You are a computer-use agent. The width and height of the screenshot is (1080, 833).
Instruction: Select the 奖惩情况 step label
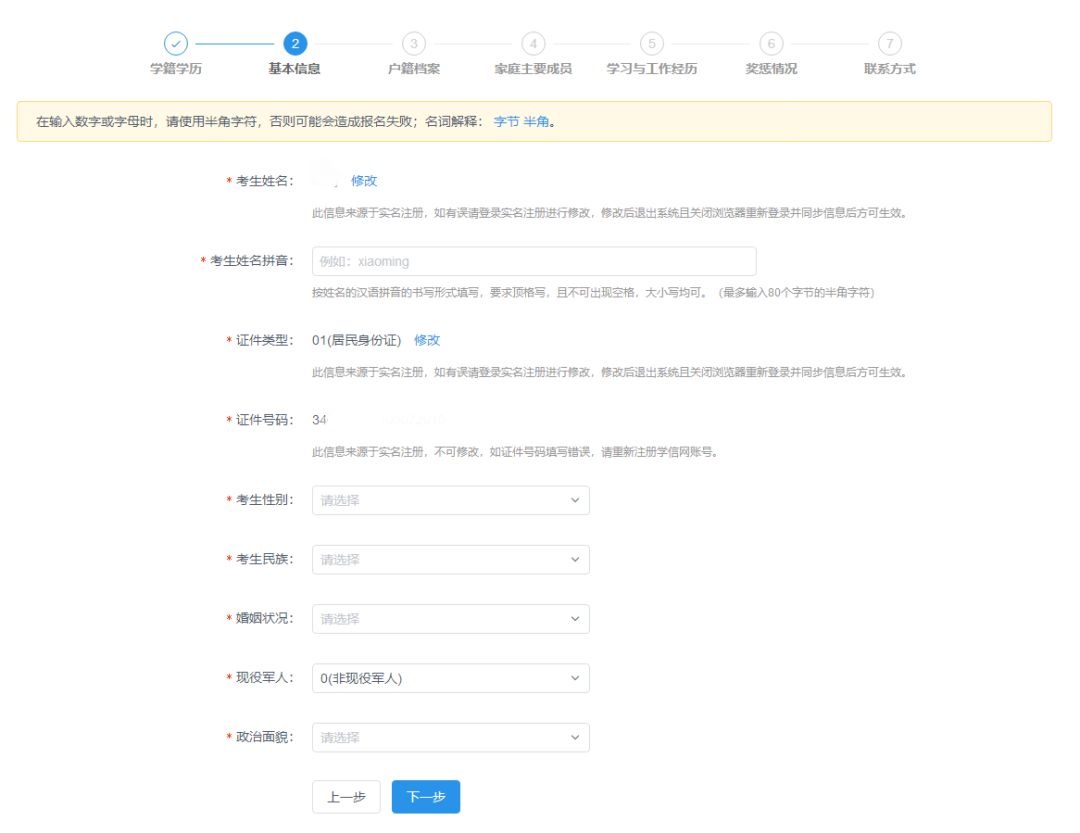click(770, 70)
